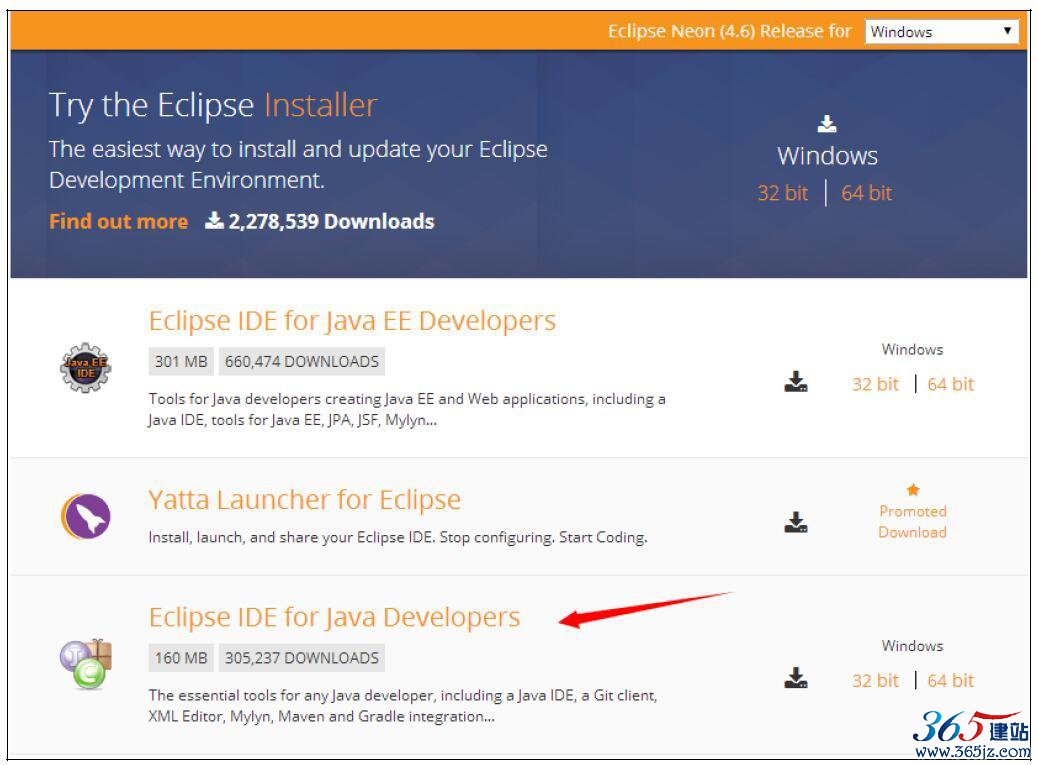Viewport: 1038px width, 765px height.
Task: Get 32 bit Java EE Developers package
Action: 875,384
